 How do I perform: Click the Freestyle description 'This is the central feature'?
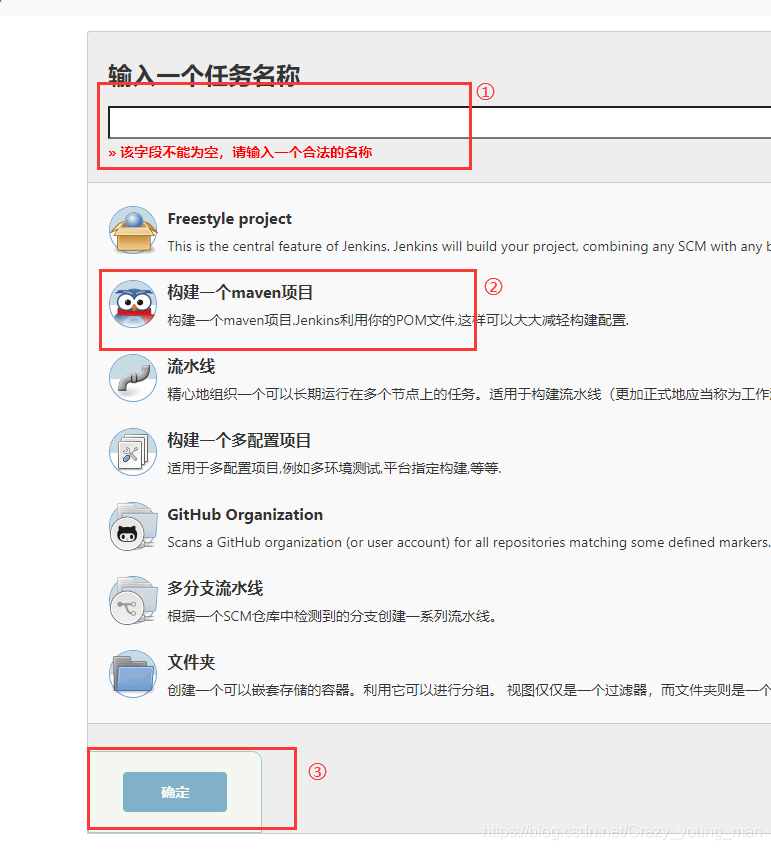click(469, 247)
